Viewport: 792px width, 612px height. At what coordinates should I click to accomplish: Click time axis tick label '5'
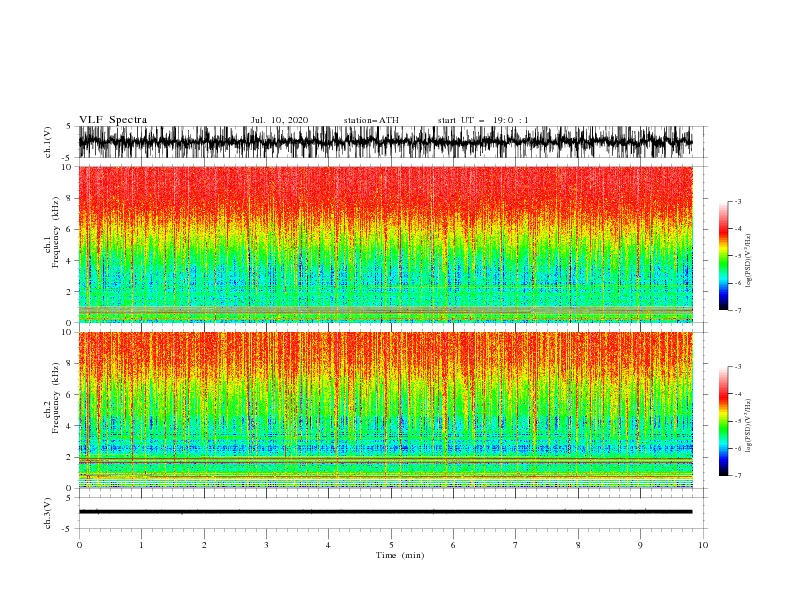click(391, 545)
